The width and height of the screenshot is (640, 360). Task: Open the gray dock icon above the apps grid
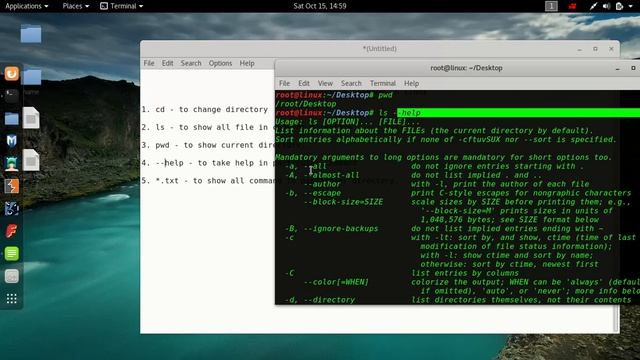click(11, 276)
